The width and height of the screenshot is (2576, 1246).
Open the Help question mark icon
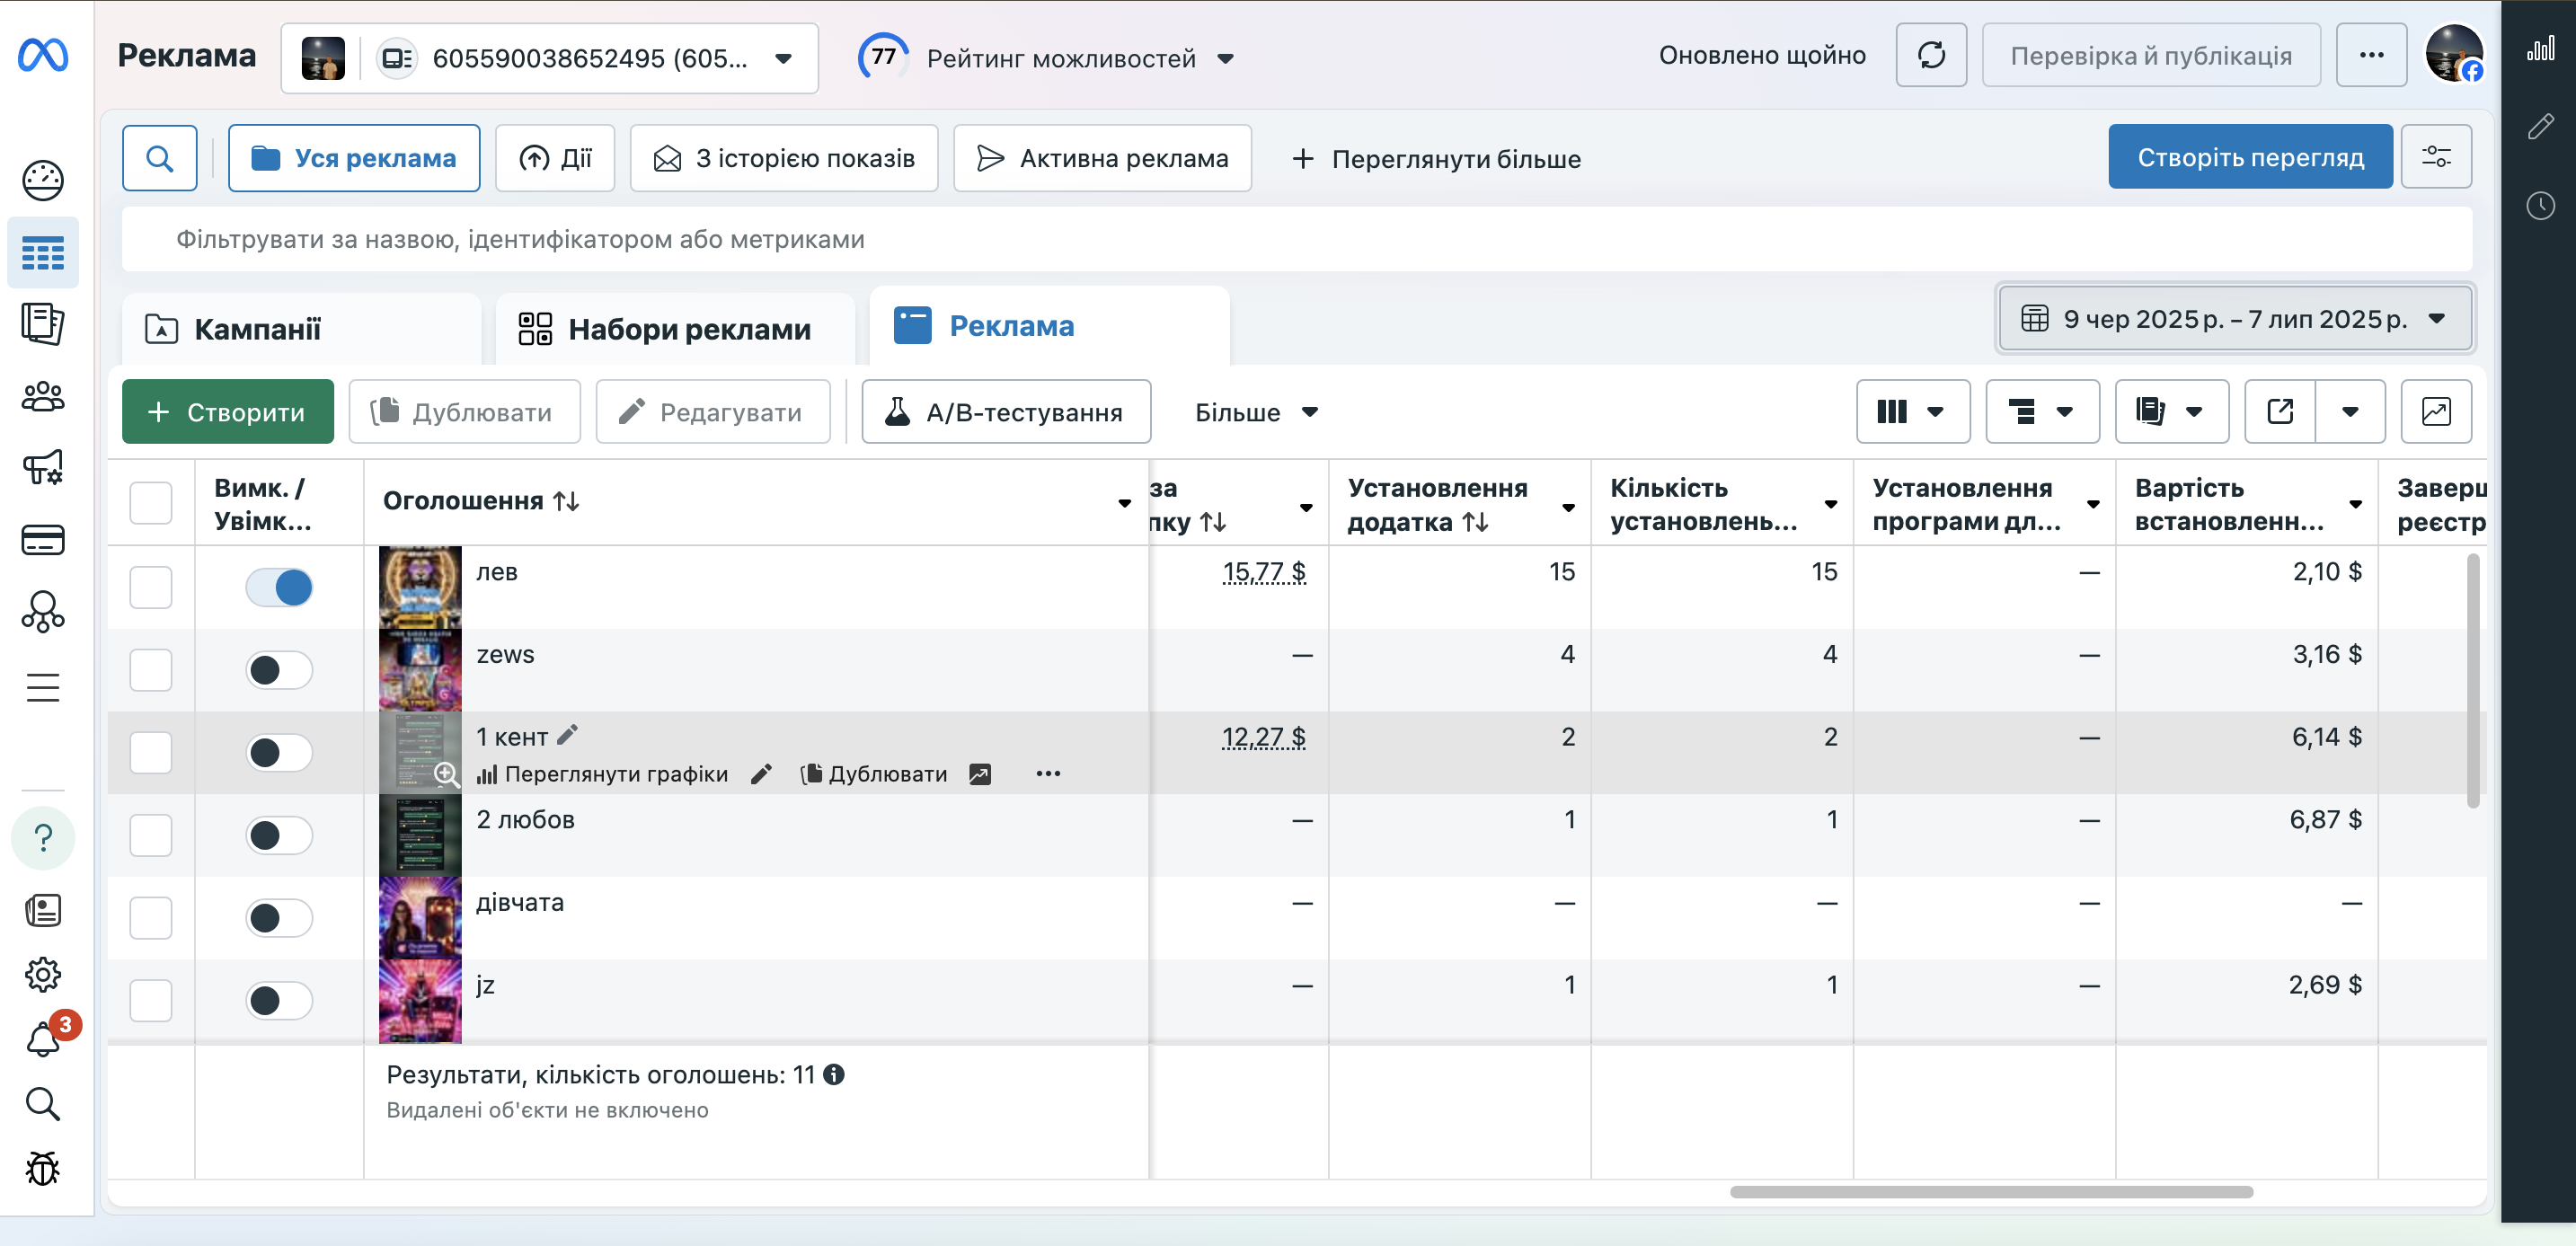(x=43, y=838)
